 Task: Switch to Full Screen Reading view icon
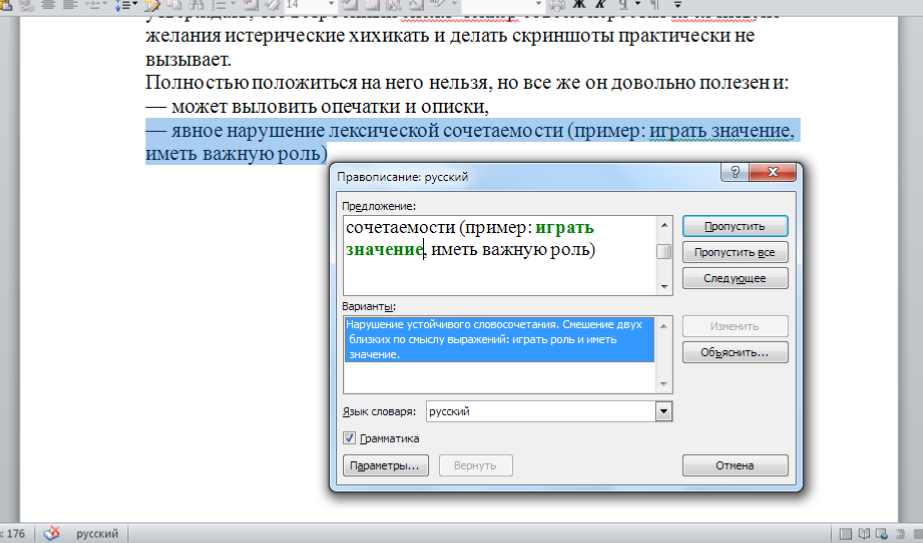pos(863,533)
